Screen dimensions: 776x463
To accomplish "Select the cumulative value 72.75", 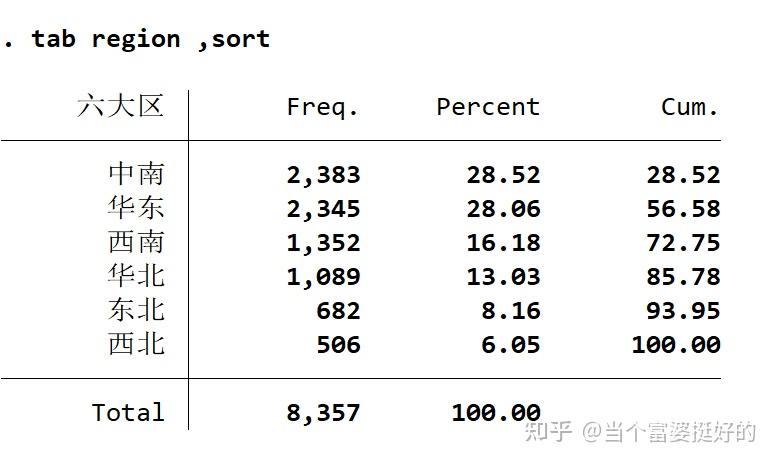I will [x=683, y=243].
